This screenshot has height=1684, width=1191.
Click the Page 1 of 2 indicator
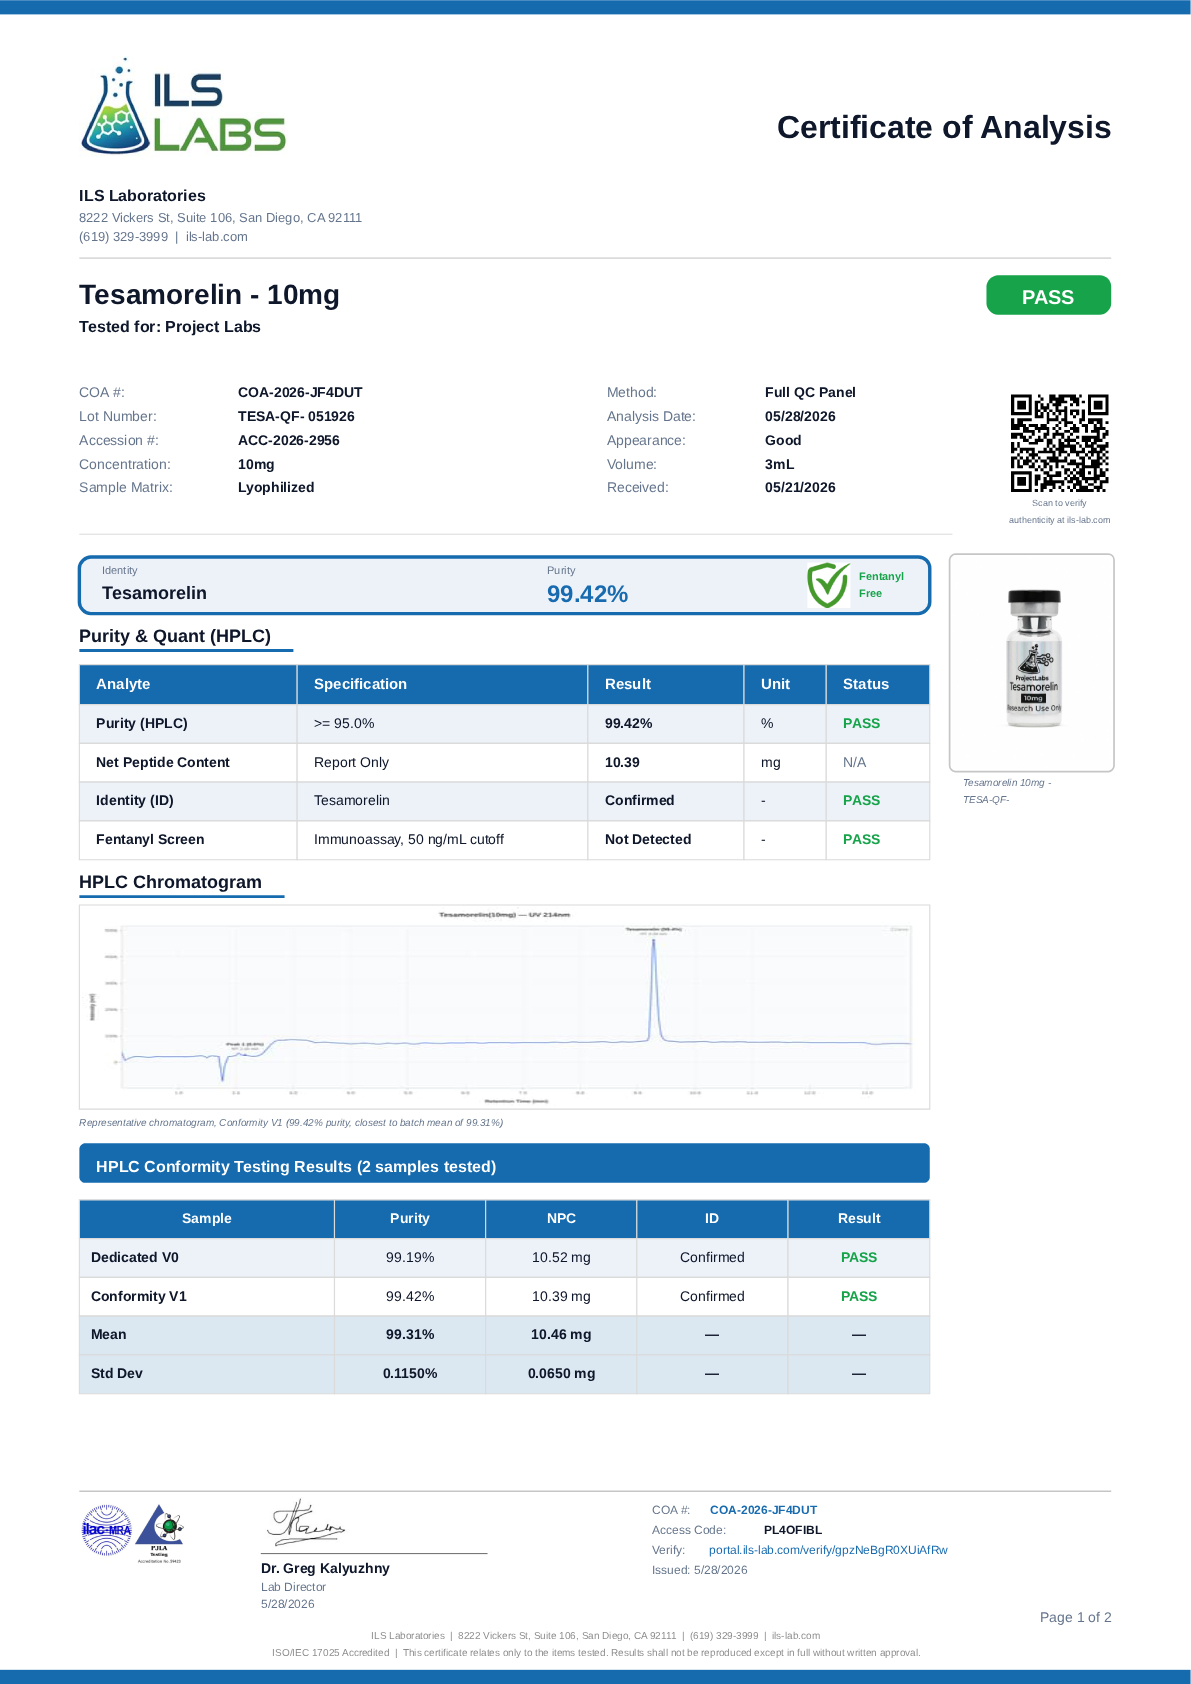(x=1075, y=1617)
